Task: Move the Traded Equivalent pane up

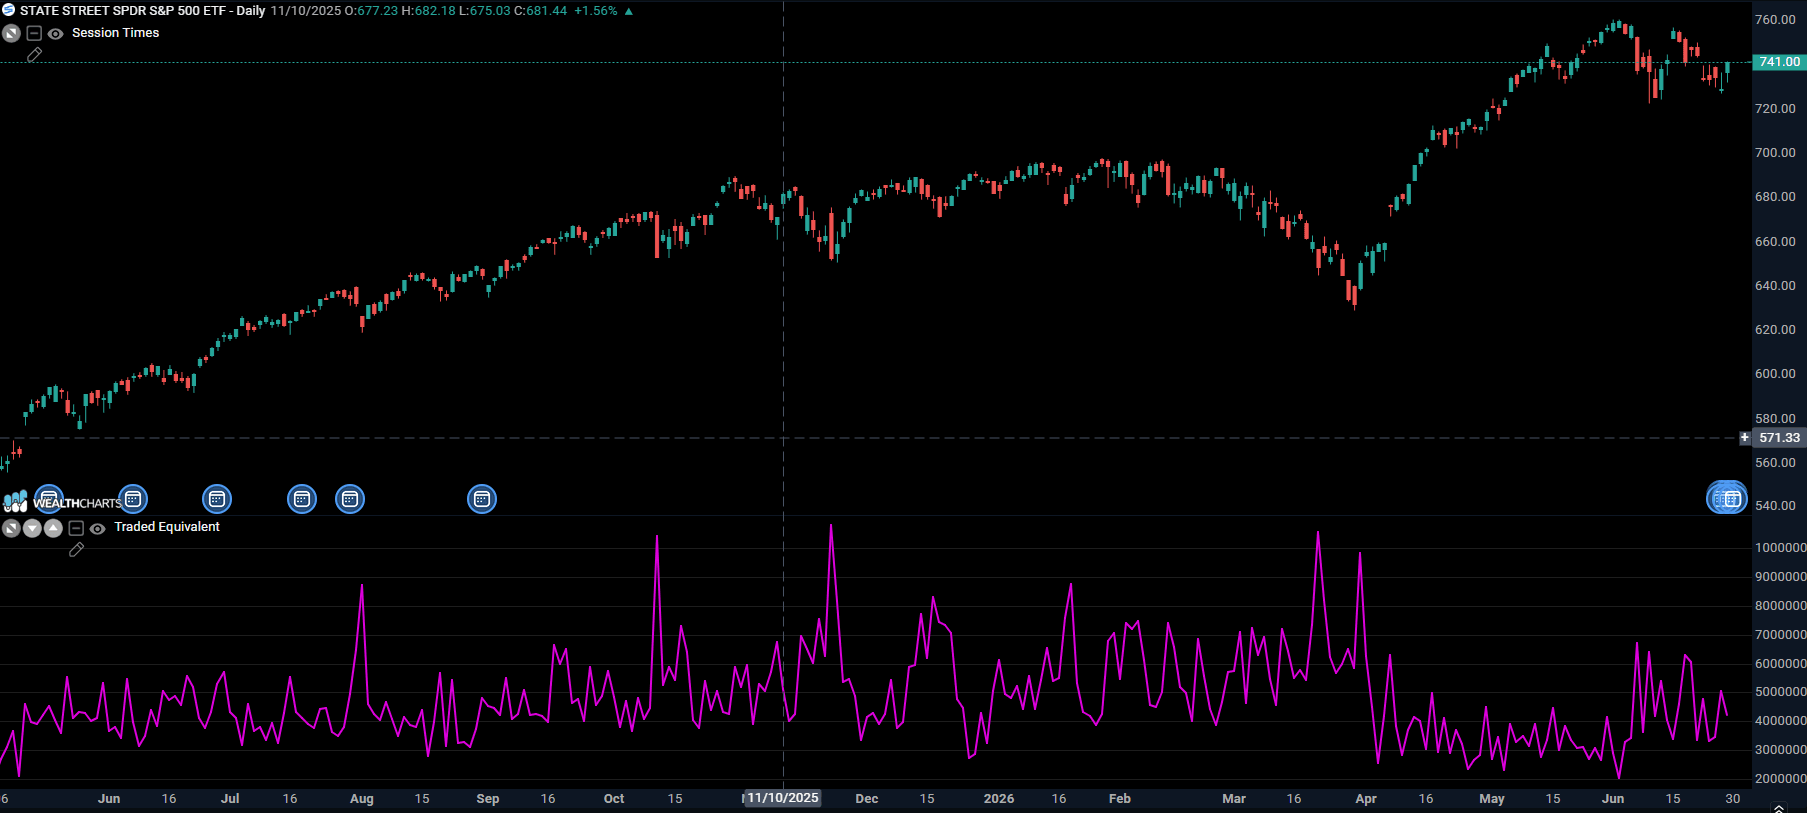Action: [53, 528]
